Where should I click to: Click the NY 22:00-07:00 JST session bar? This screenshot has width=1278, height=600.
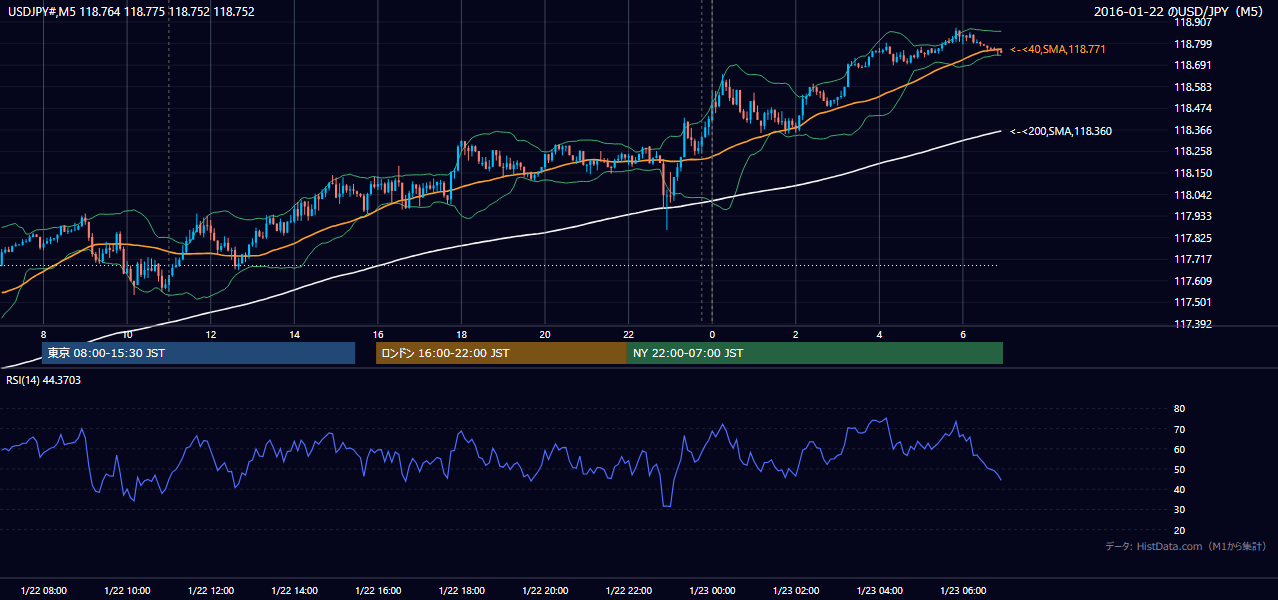tap(815, 353)
